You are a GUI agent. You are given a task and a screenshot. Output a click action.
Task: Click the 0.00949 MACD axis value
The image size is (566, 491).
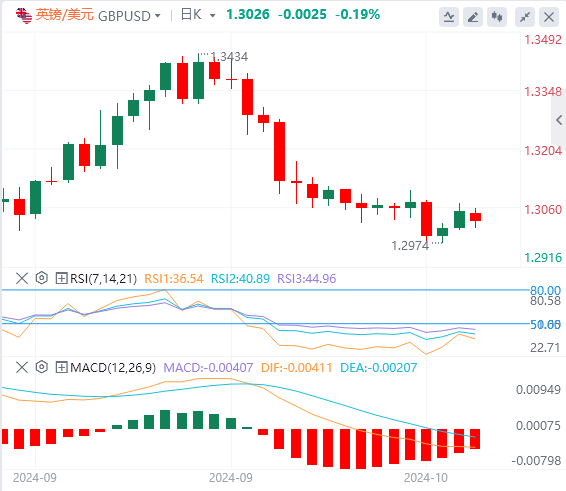tap(538, 390)
